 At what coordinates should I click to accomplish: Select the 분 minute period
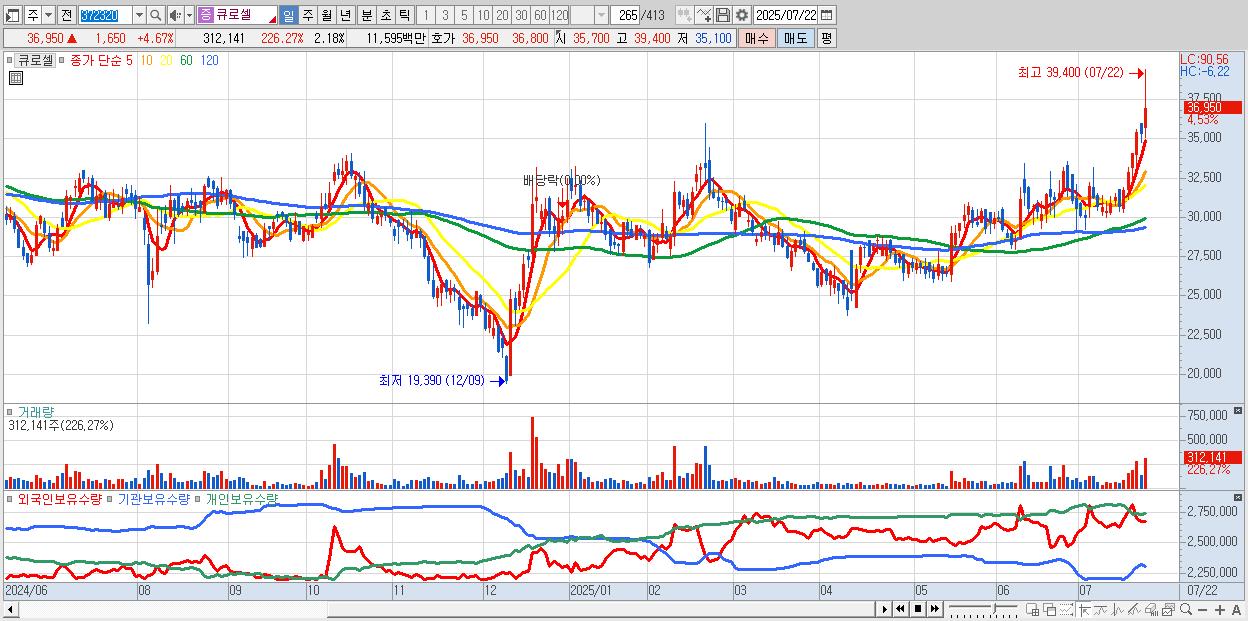[366, 15]
